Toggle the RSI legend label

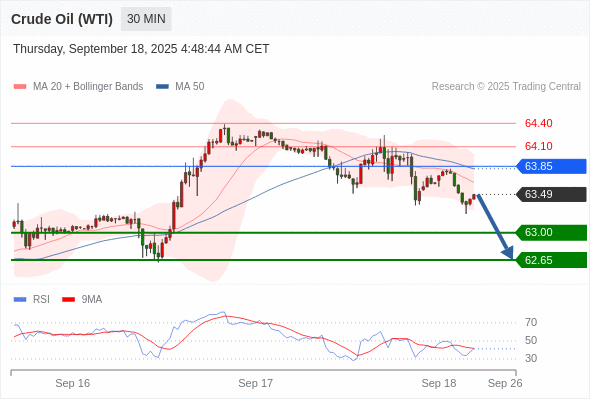click(x=41, y=300)
